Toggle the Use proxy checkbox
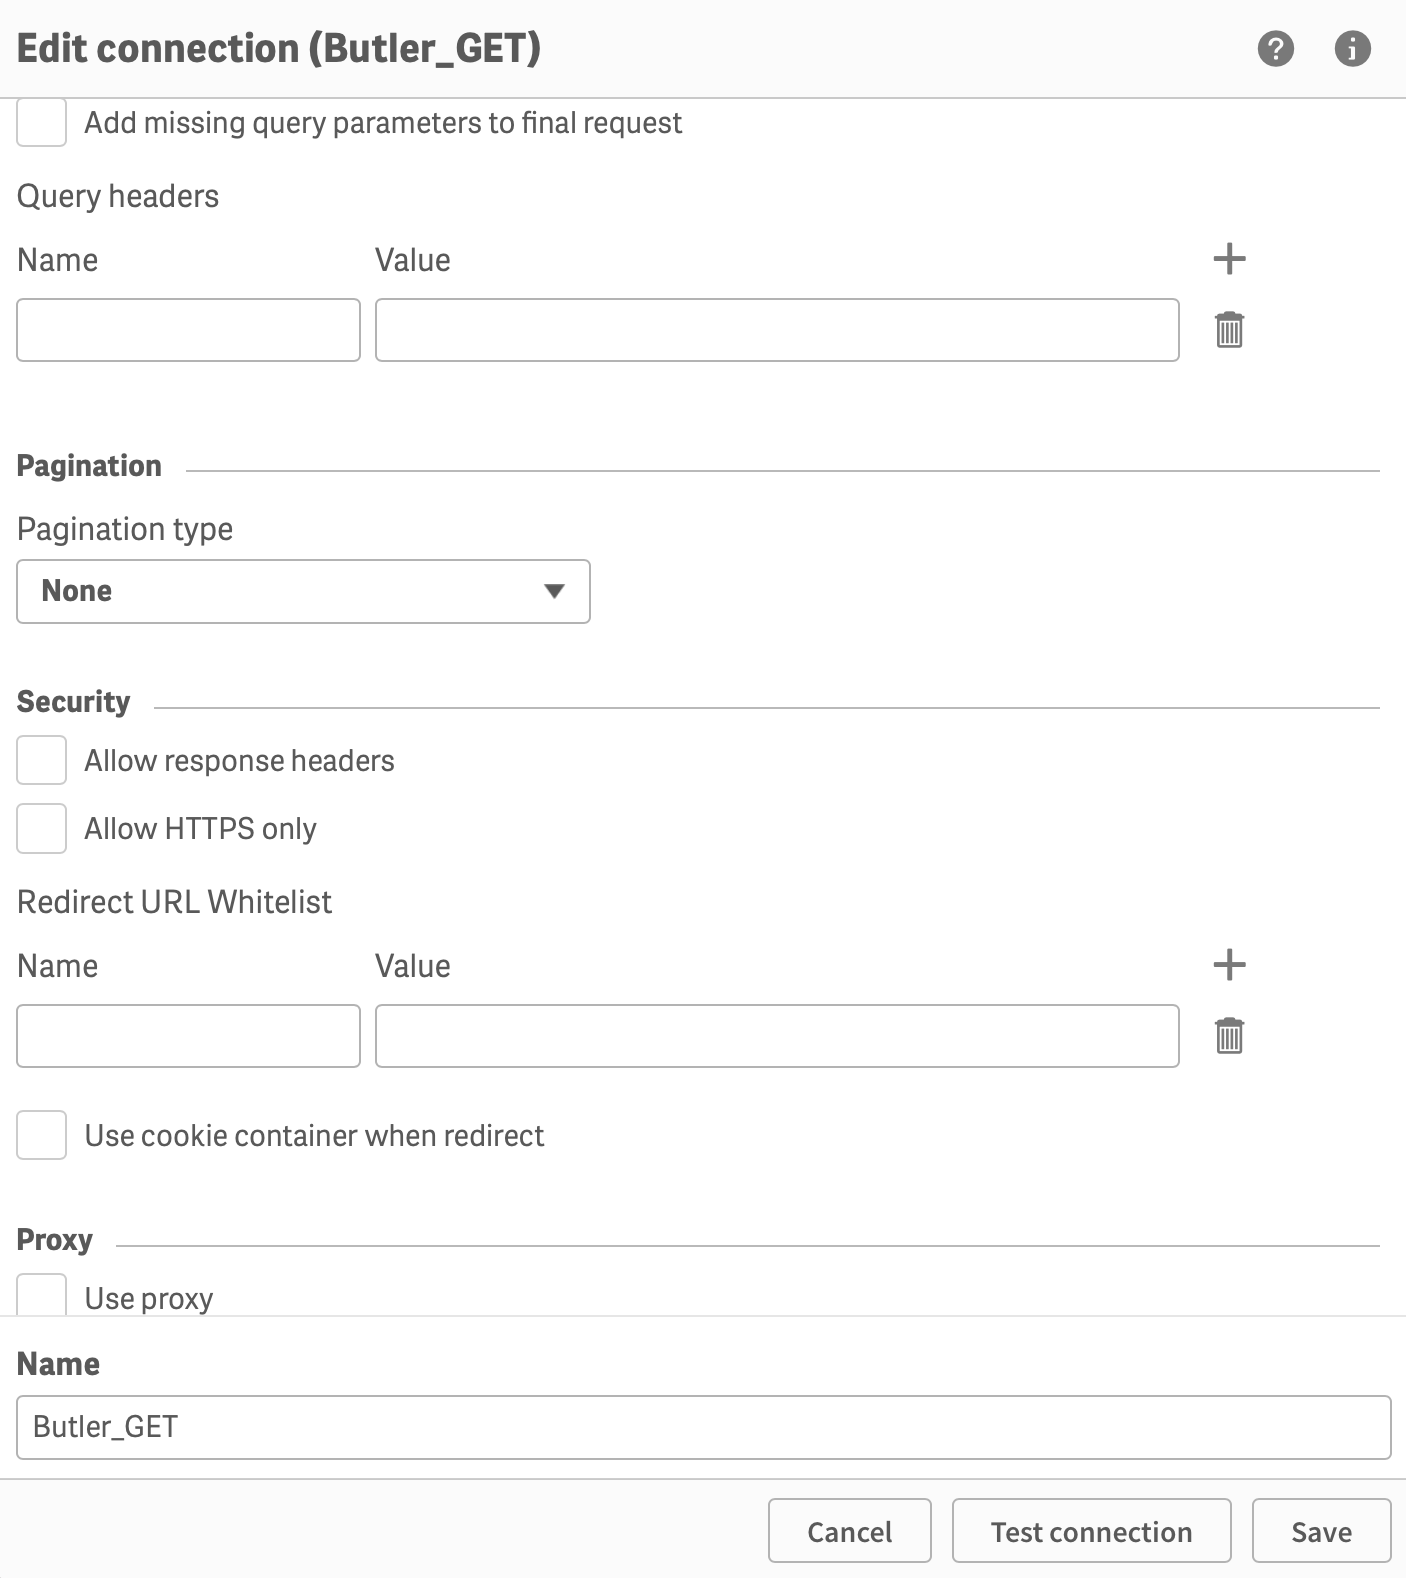This screenshot has height=1578, width=1406. [42, 1296]
